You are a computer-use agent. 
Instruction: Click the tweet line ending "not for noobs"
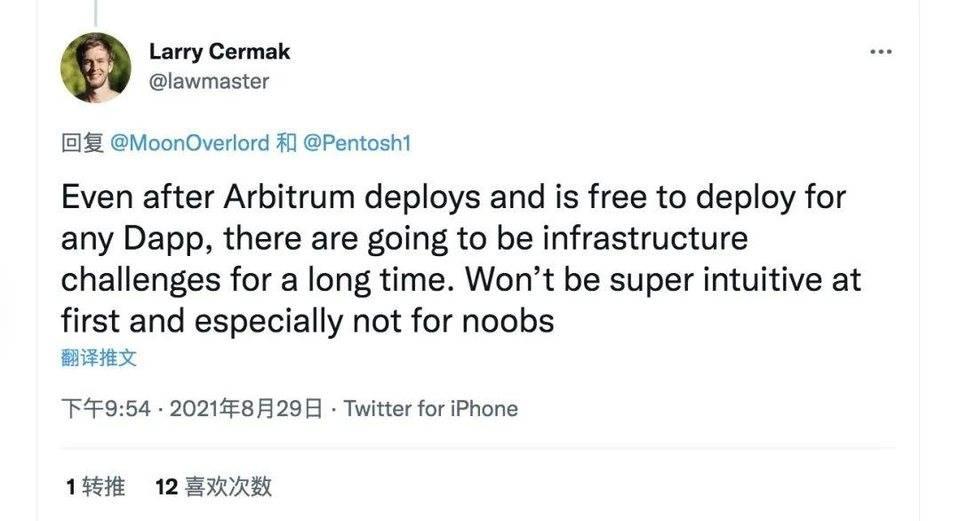coord(307,322)
